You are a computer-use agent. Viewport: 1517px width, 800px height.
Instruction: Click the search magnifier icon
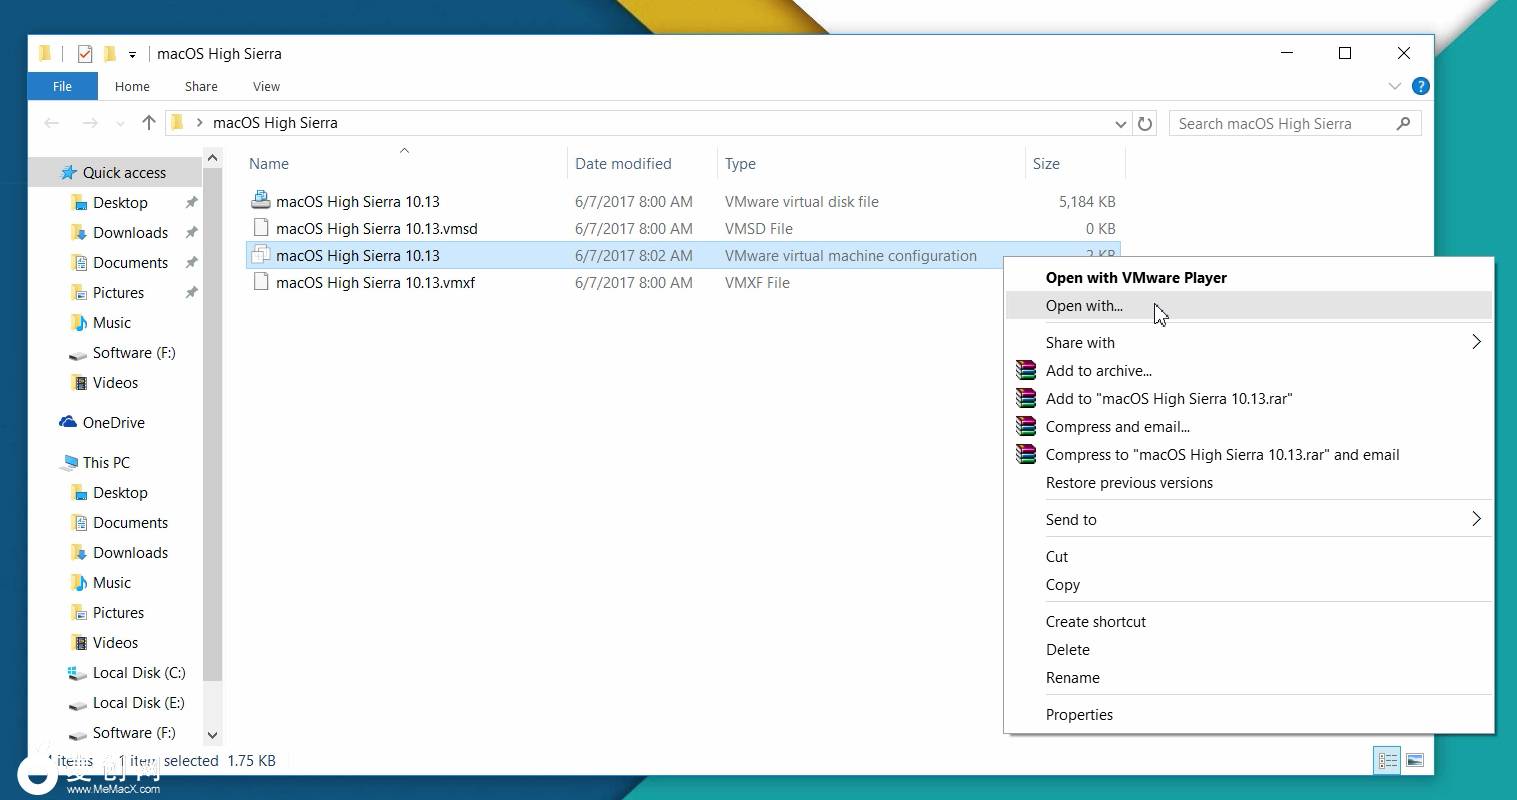[1403, 123]
